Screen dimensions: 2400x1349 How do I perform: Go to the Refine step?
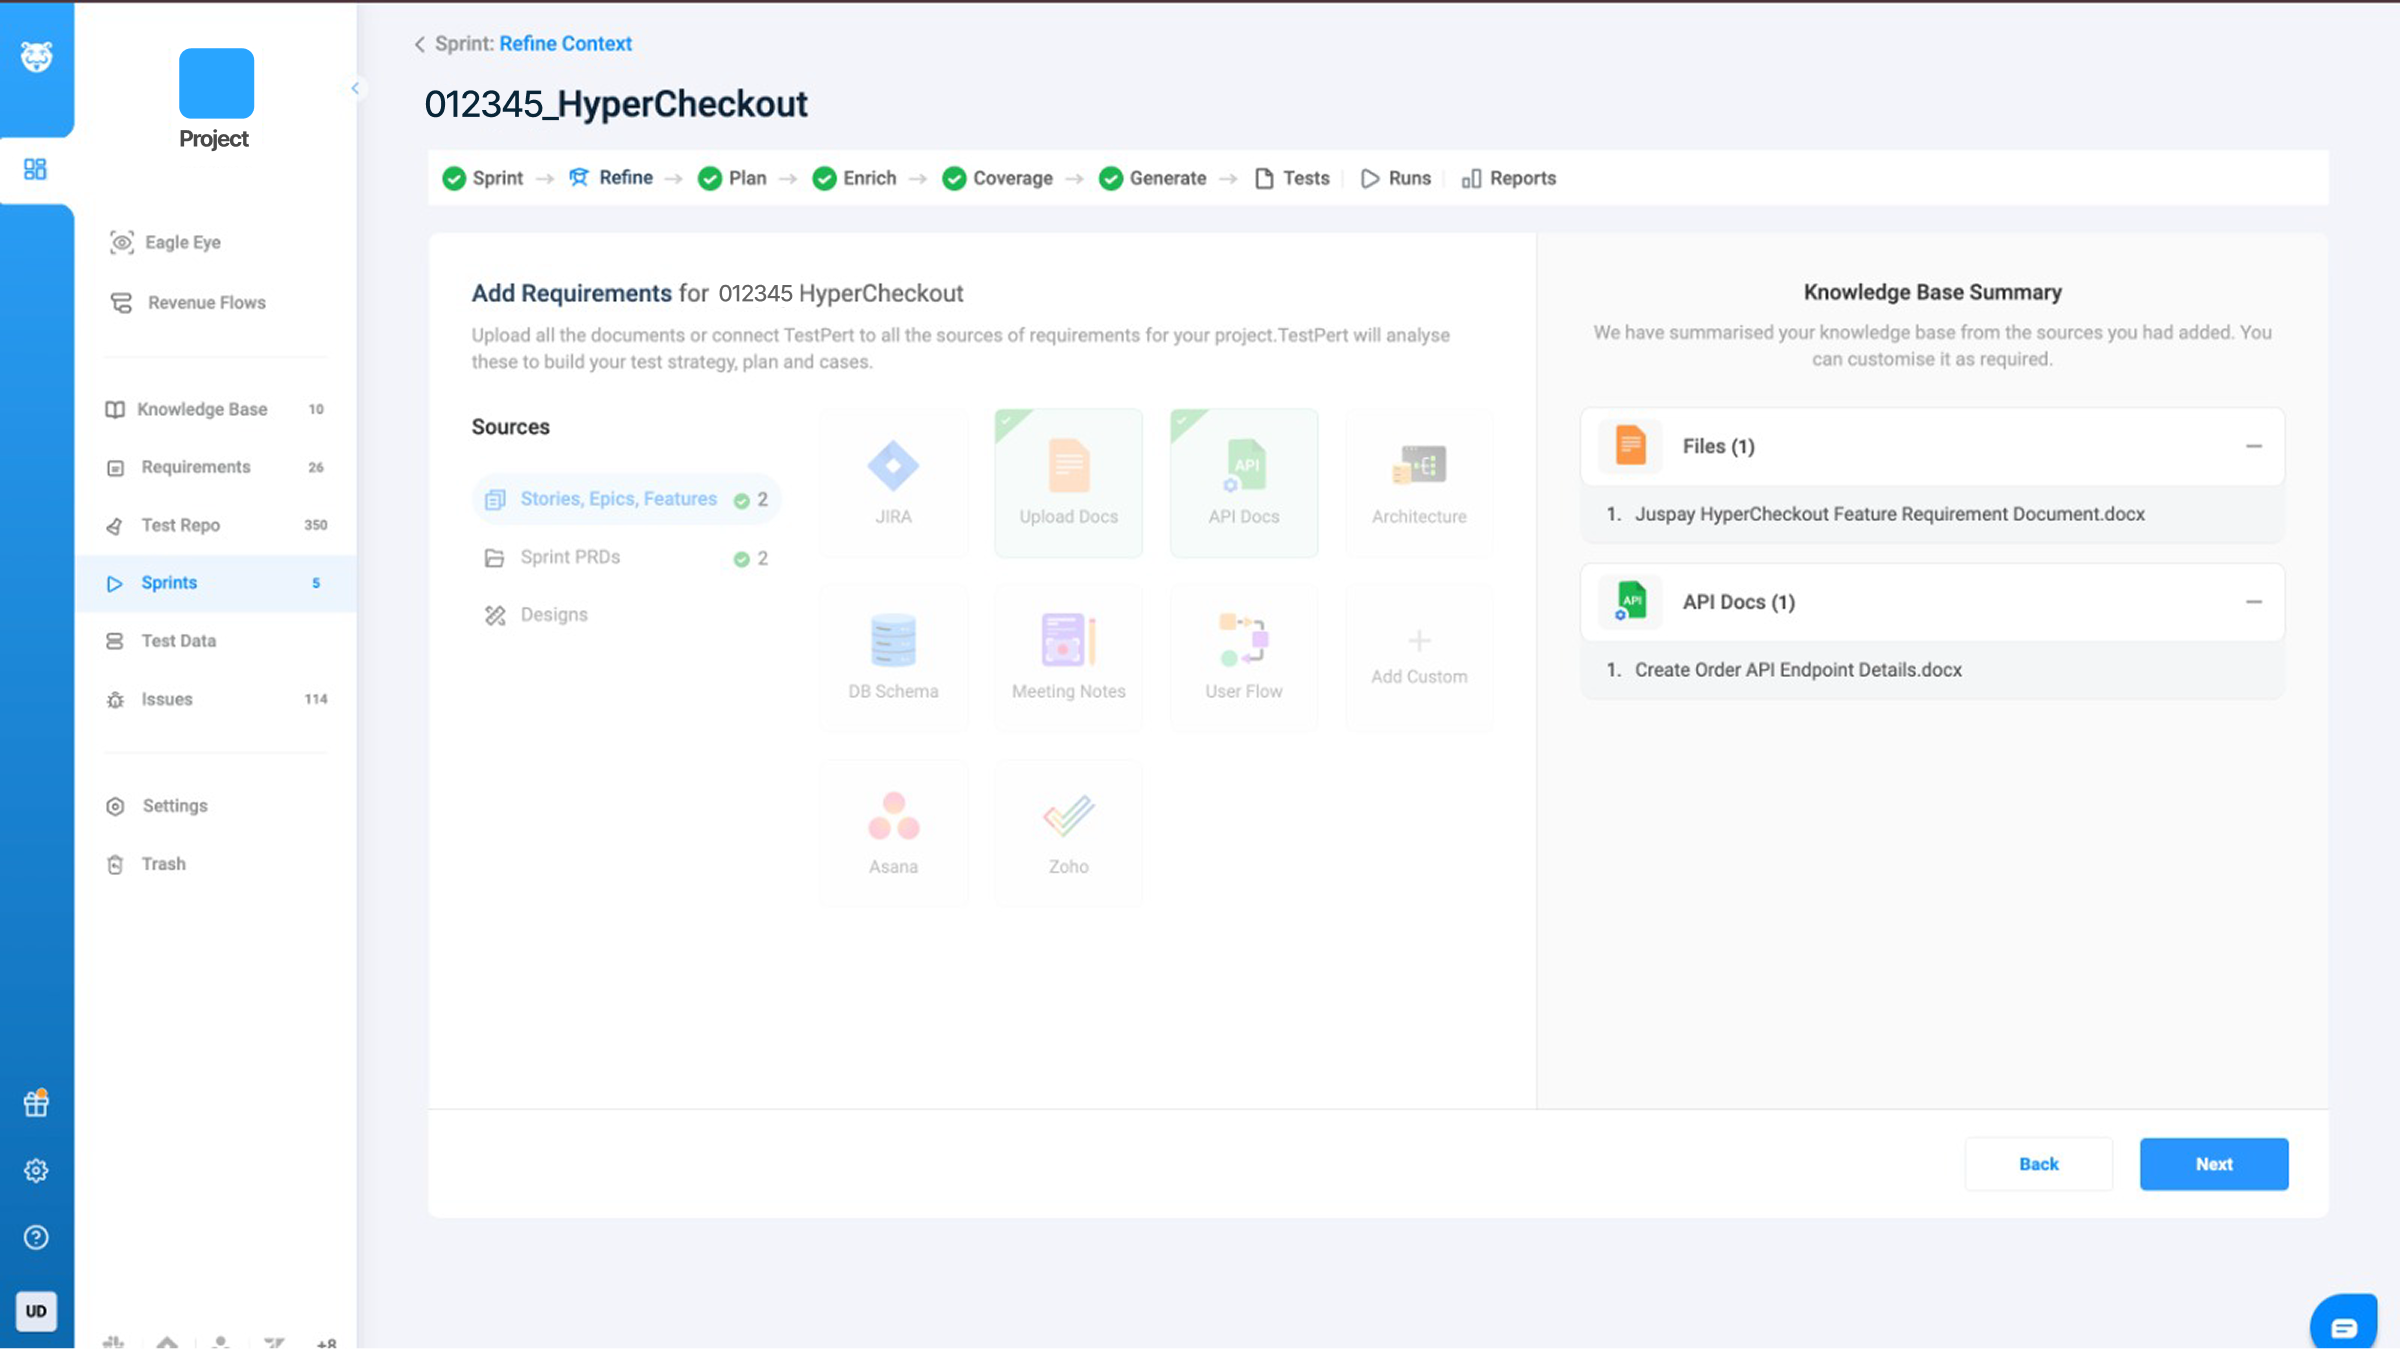click(611, 178)
